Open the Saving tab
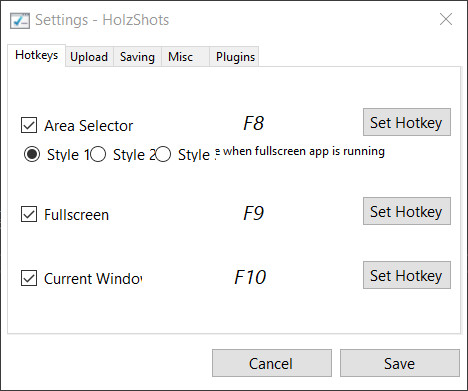 [x=137, y=57]
